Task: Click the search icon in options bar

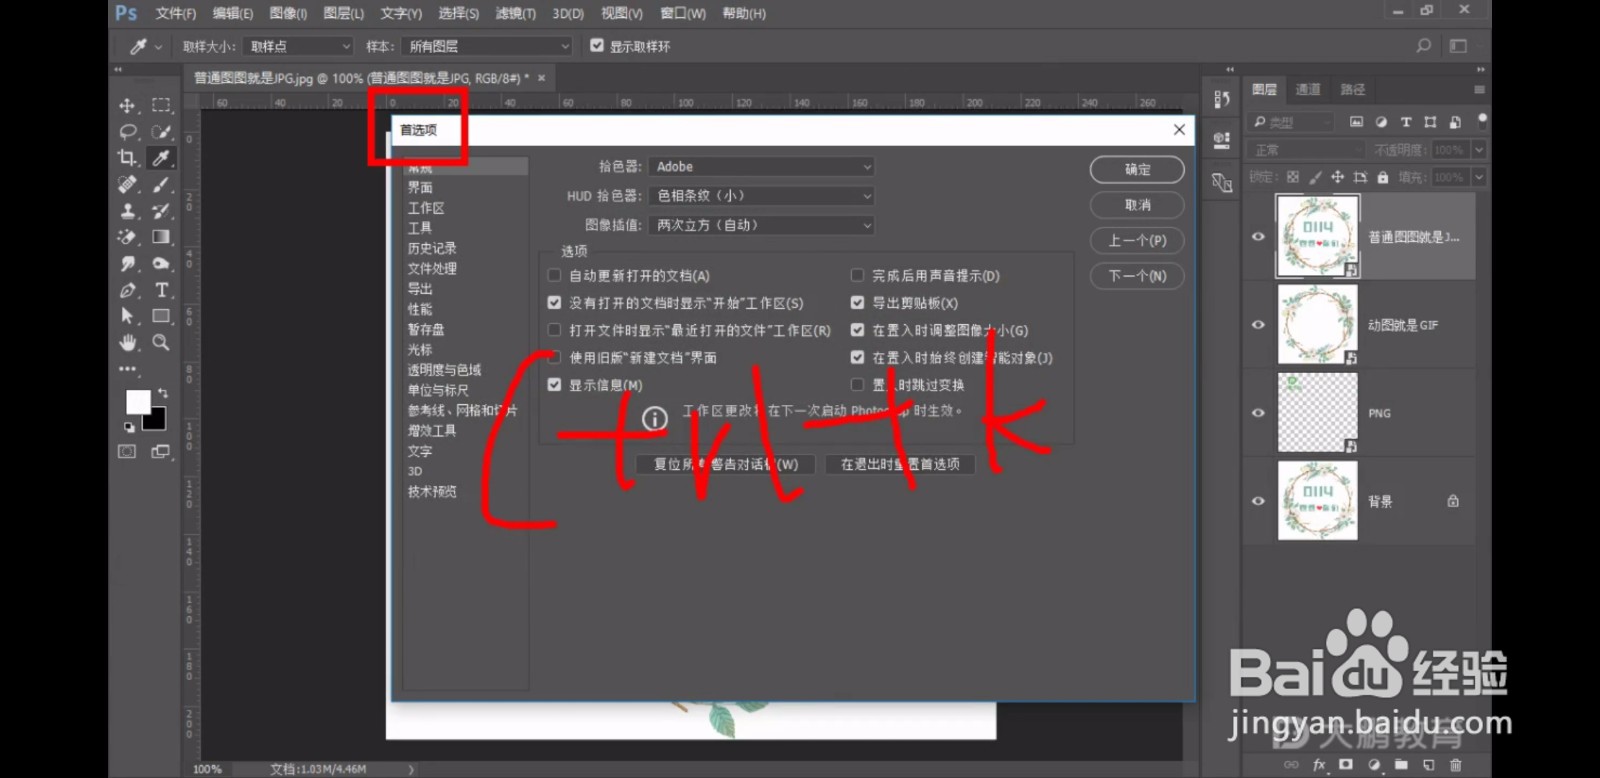Action: tap(1424, 46)
